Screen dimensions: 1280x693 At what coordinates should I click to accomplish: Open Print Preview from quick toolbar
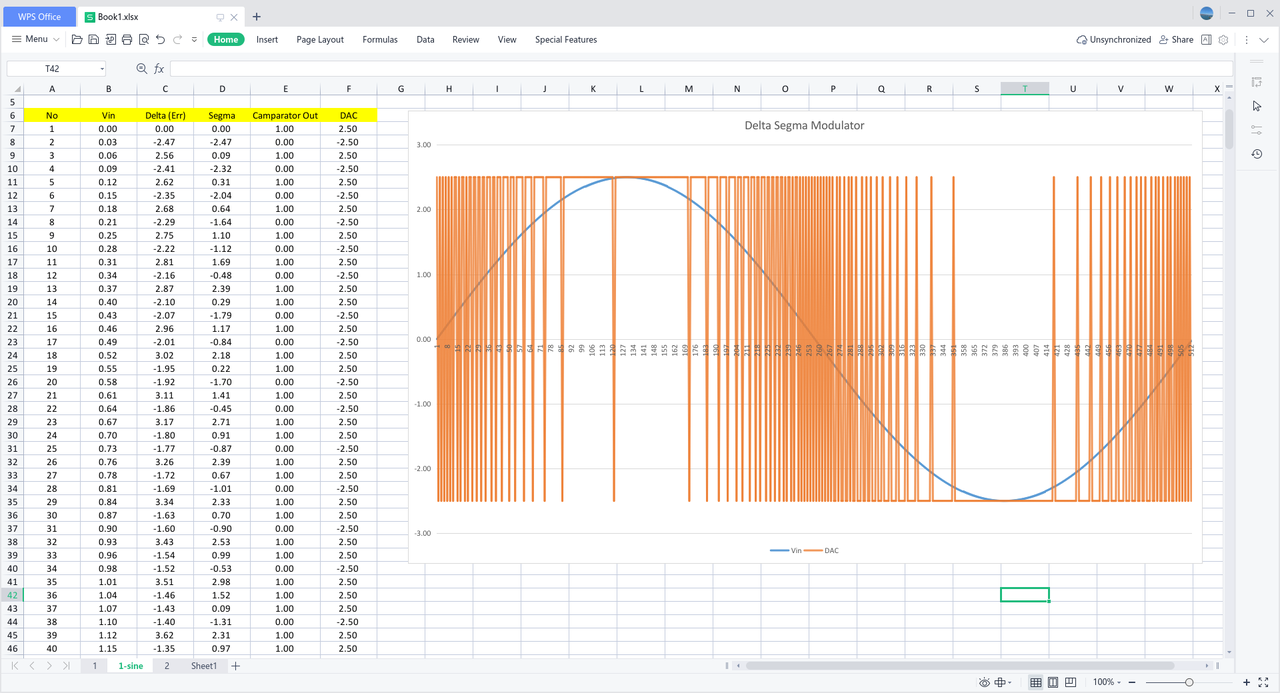(144, 40)
